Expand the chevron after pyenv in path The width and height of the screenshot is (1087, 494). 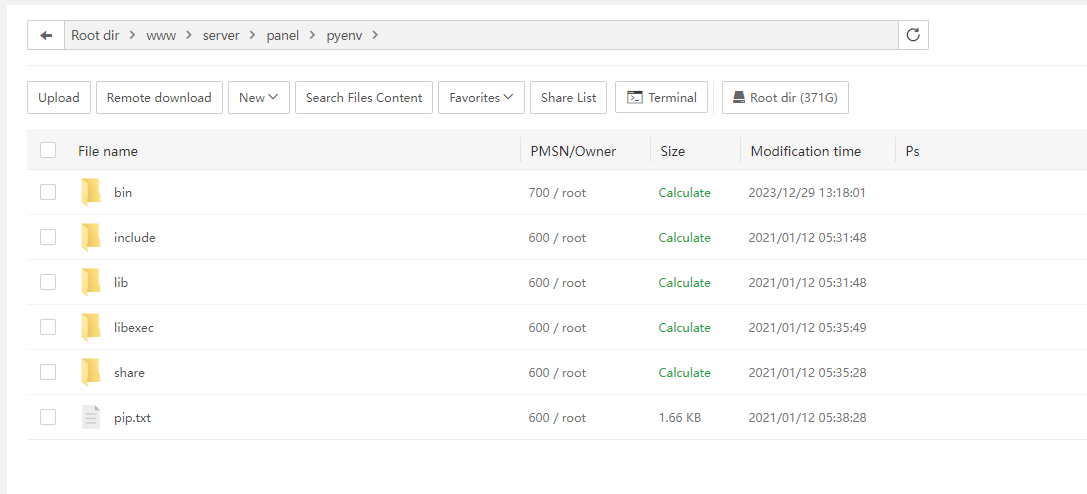[375, 35]
